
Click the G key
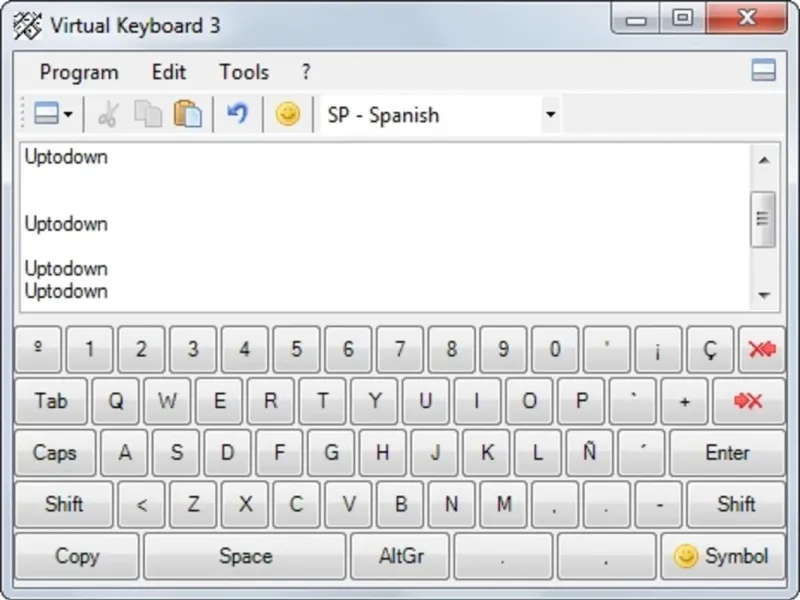click(x=331, y=453)
